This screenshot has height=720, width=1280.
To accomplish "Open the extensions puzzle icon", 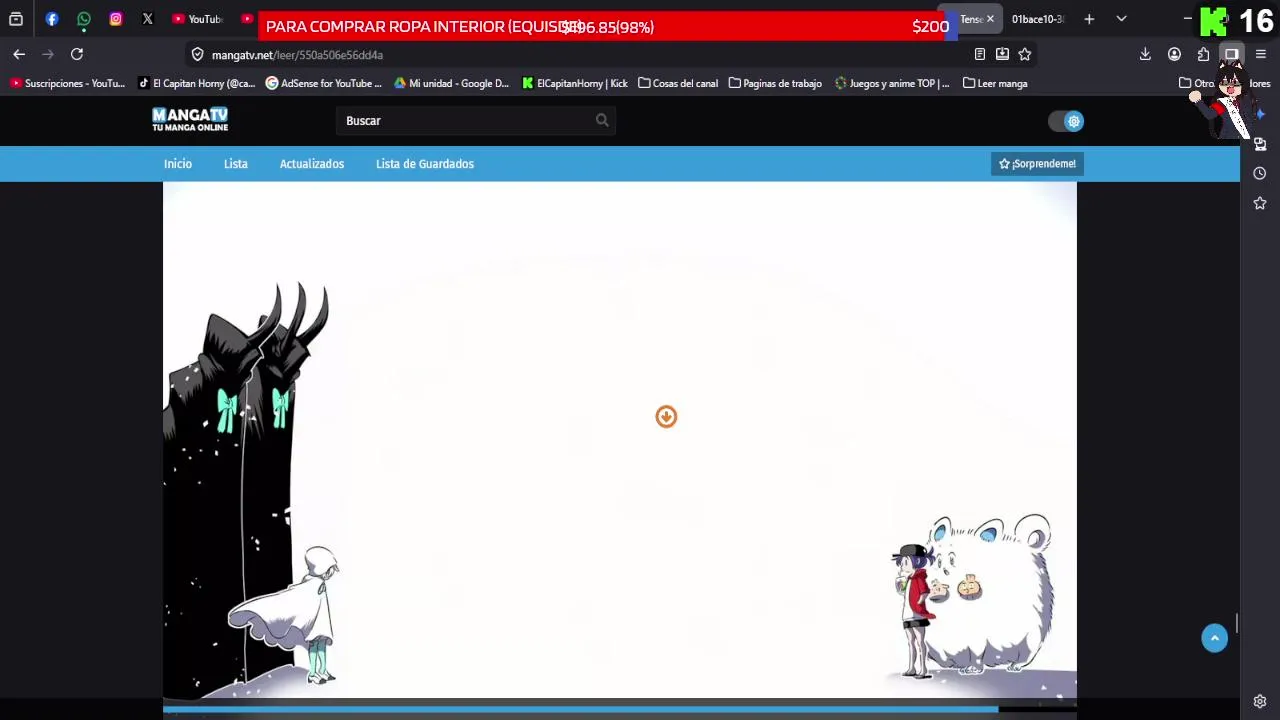I will coord(1203,54).
